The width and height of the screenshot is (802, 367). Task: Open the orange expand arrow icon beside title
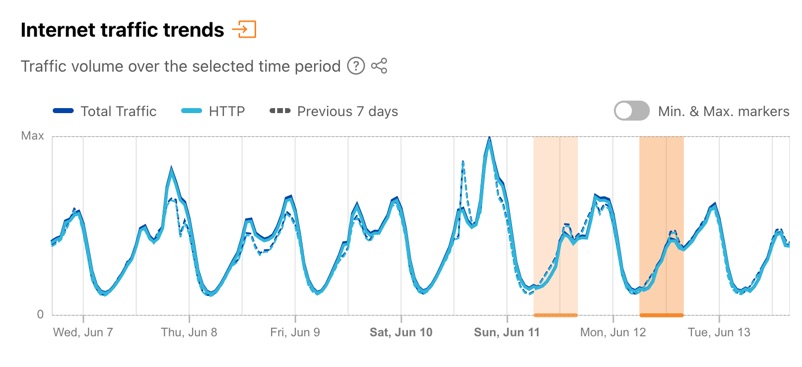[x=244, y=30]
